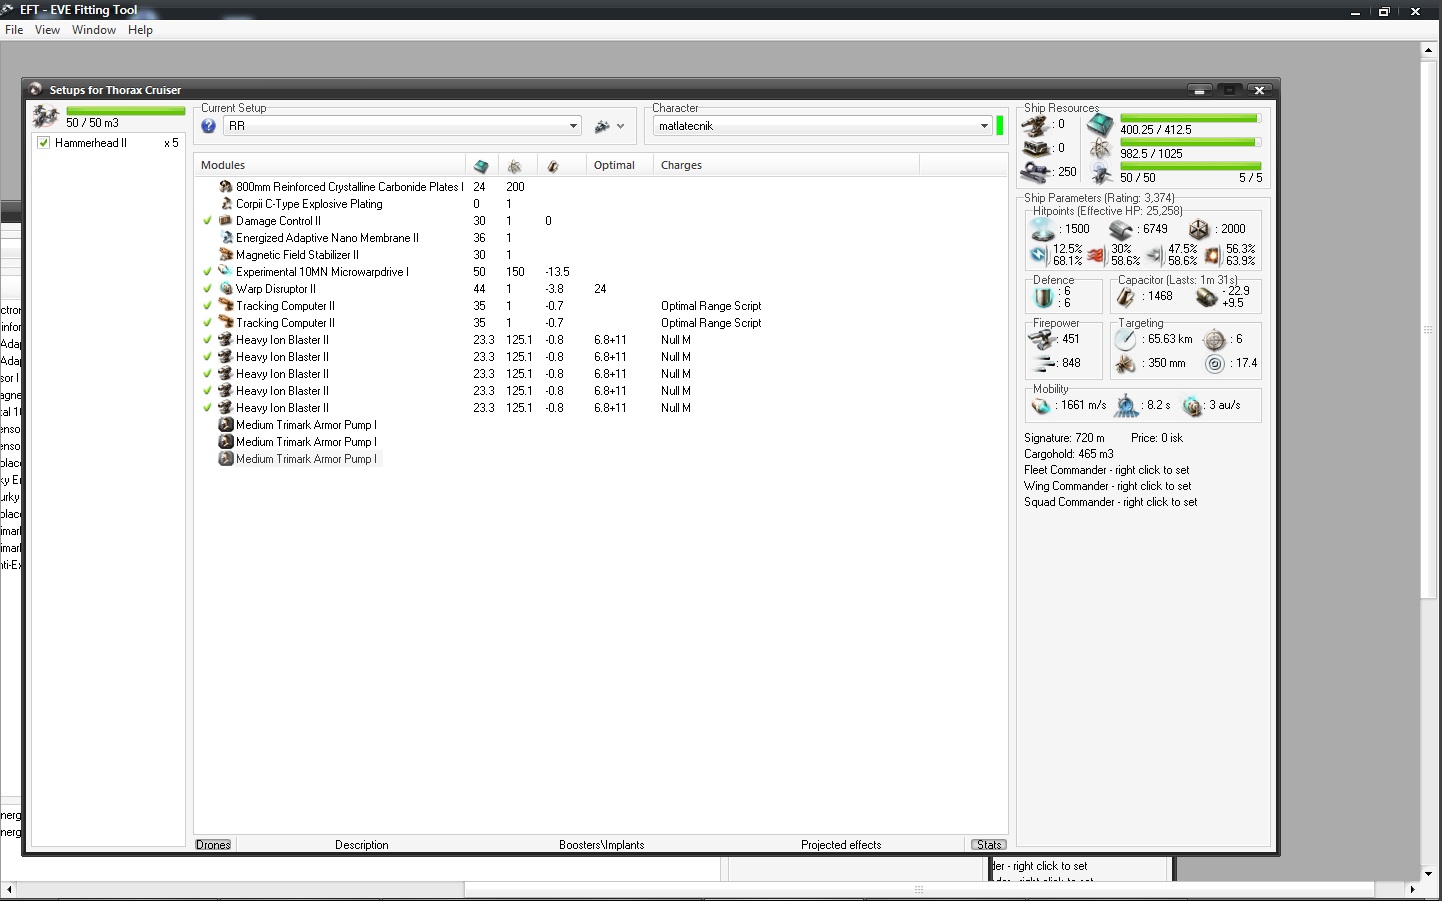Open the Current Setup dropdown showing RR

[x=402, y=126]
